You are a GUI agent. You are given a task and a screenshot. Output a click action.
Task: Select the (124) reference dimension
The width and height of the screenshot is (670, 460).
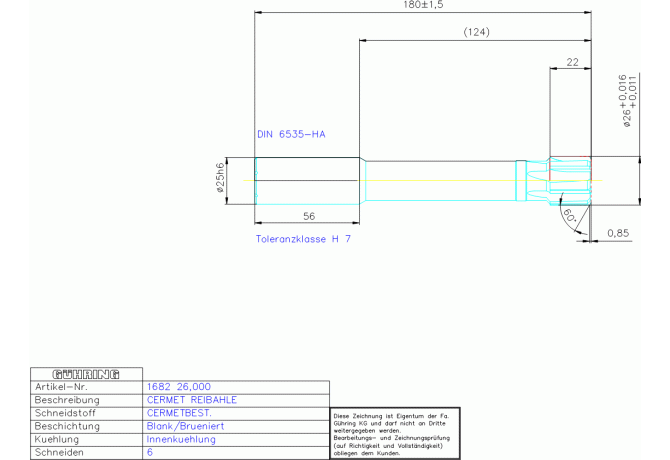pos(476,32)
